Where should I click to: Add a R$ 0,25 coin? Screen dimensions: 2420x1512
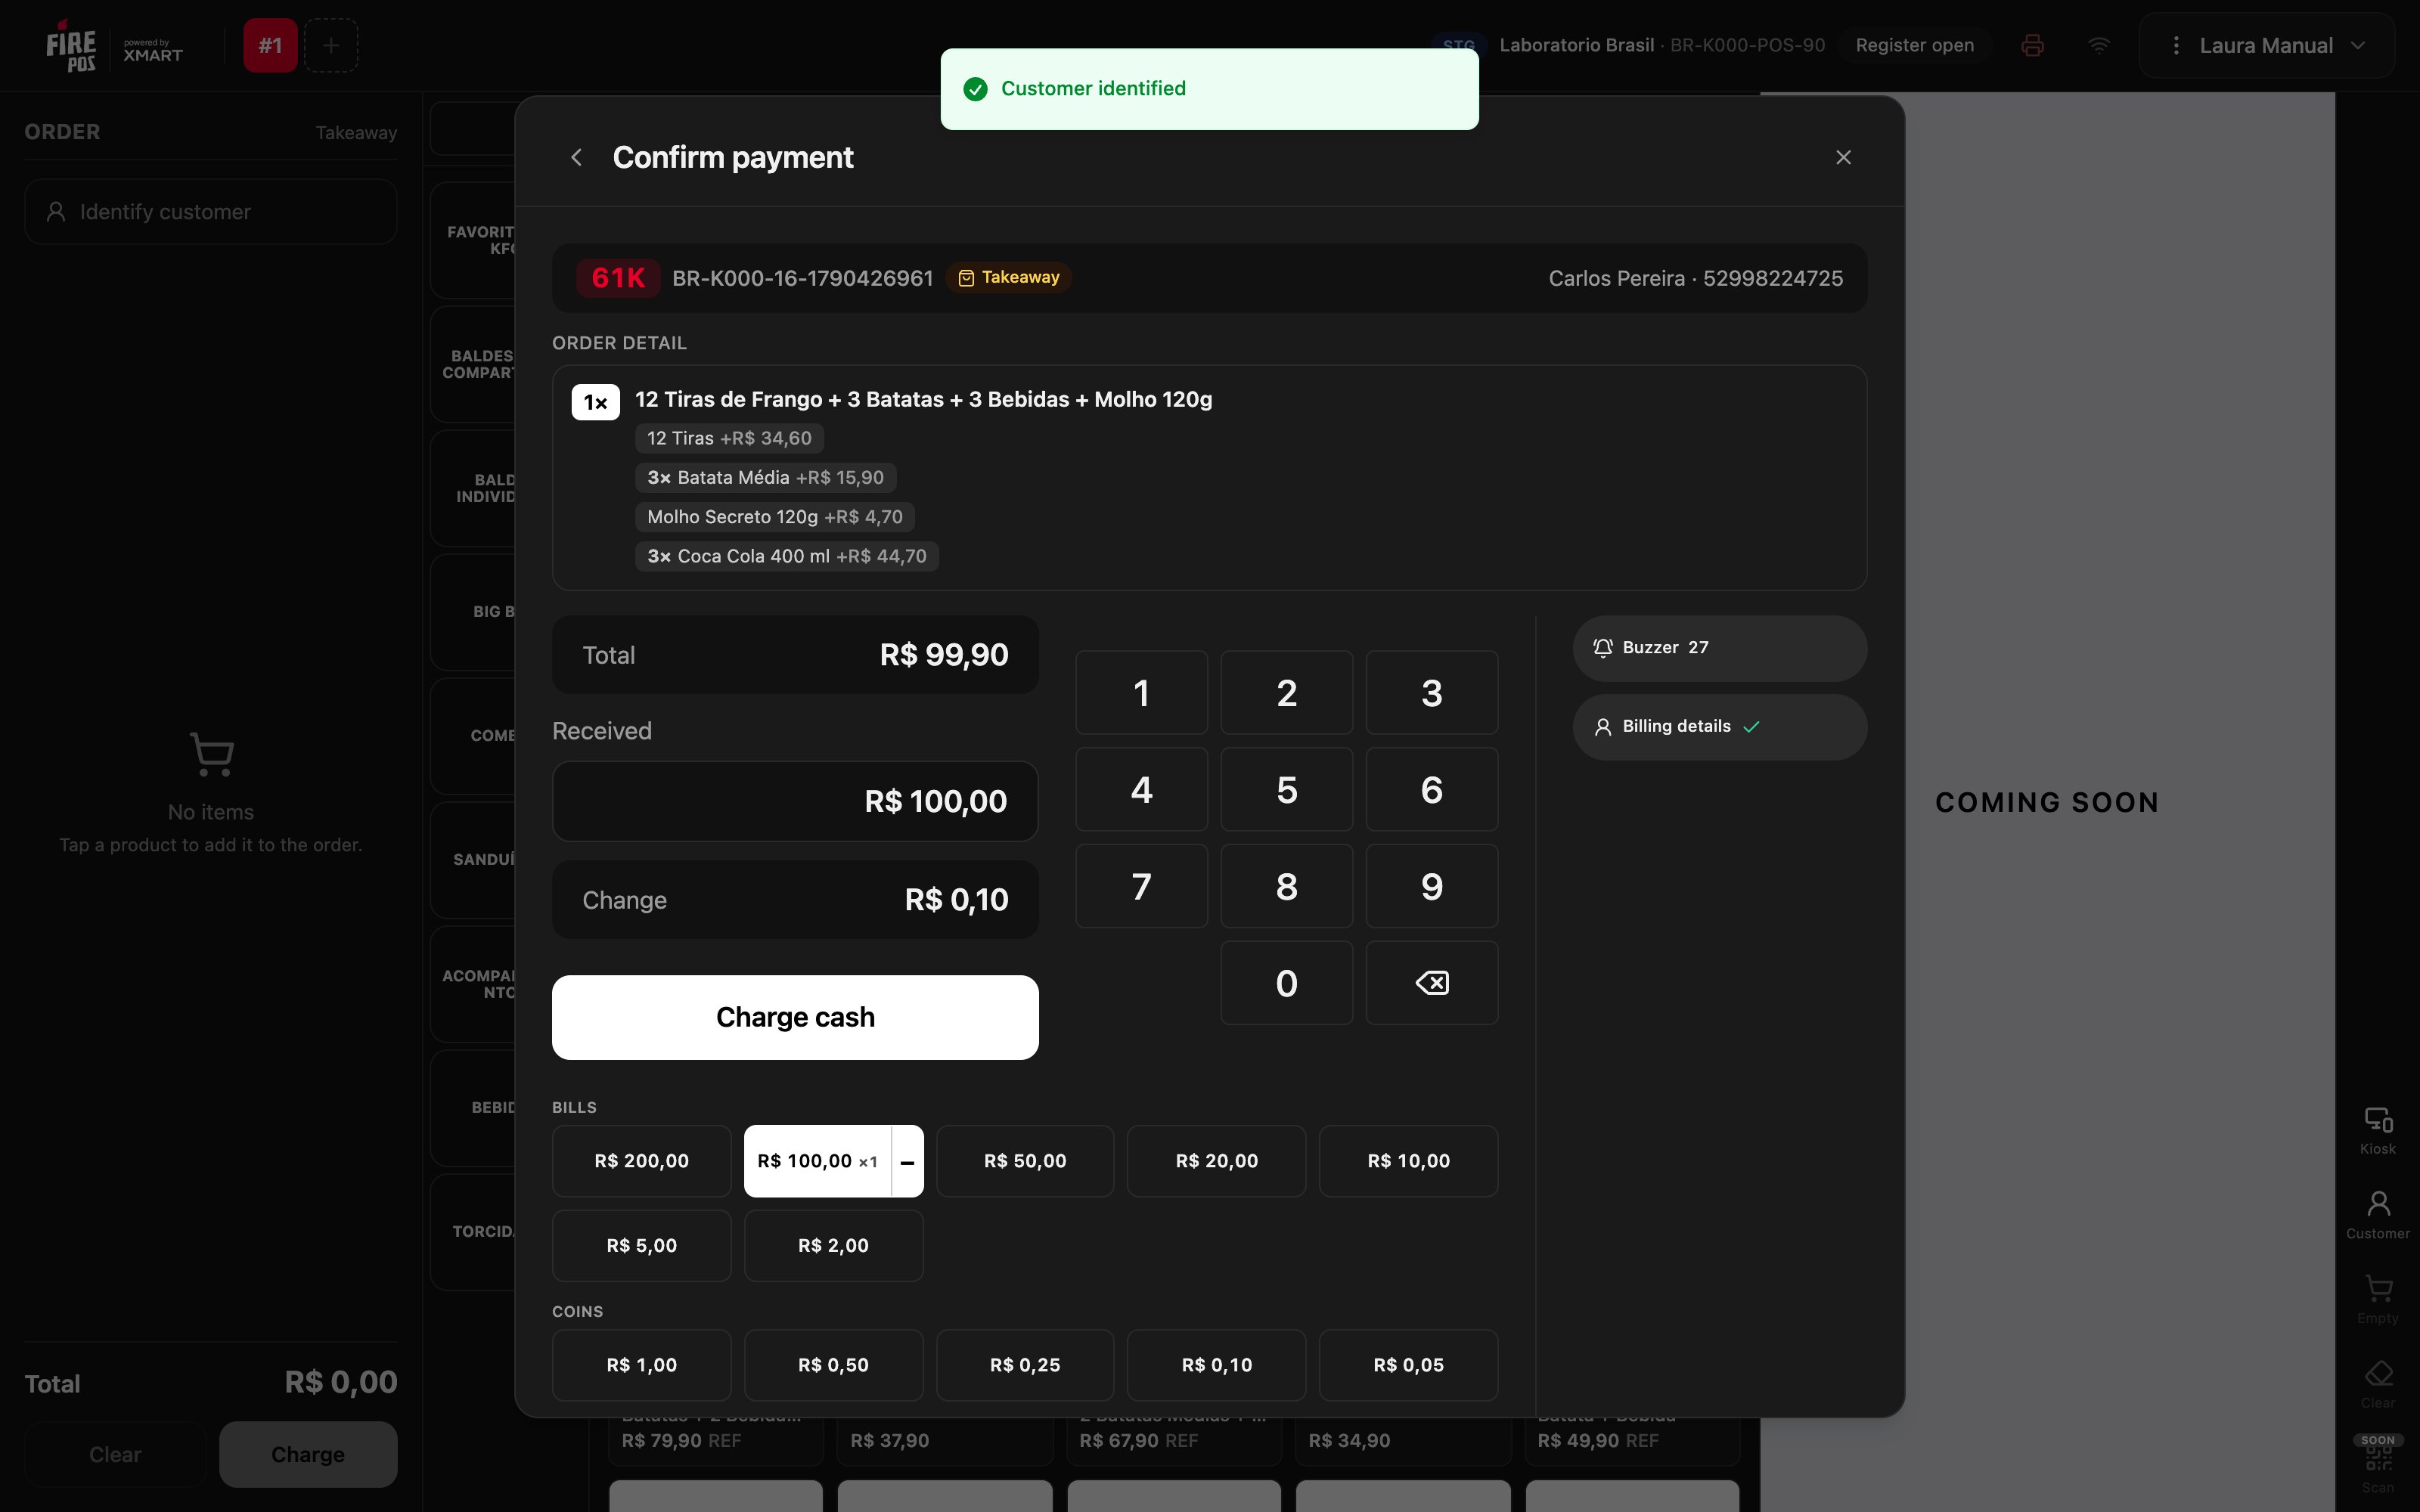click(1025, 1365)
